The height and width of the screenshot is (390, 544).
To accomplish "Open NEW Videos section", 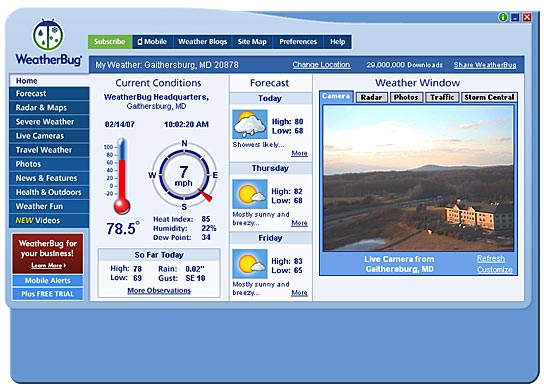I will click(x=49, y=220).
